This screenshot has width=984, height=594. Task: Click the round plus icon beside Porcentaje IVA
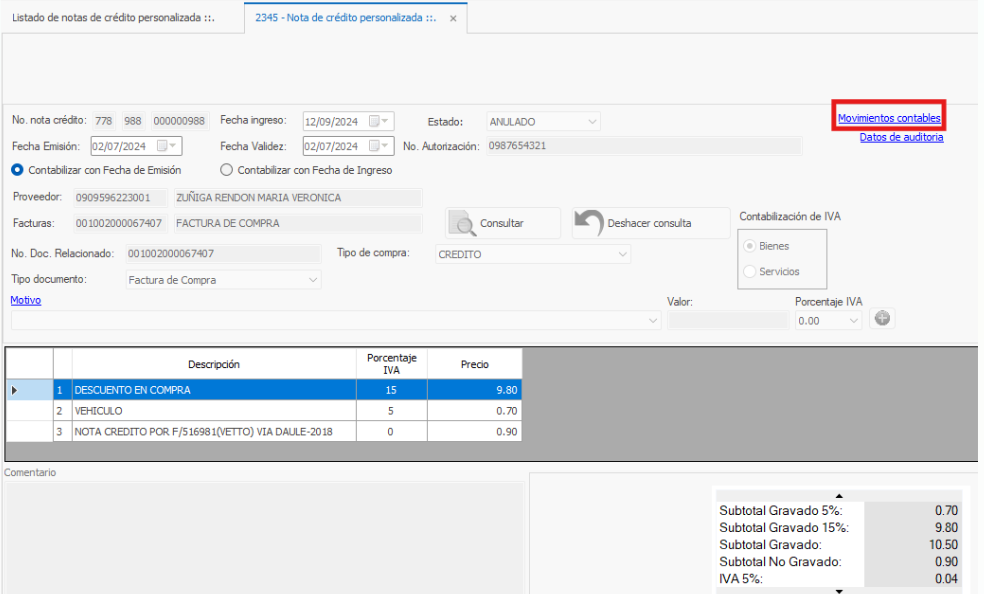883,319
